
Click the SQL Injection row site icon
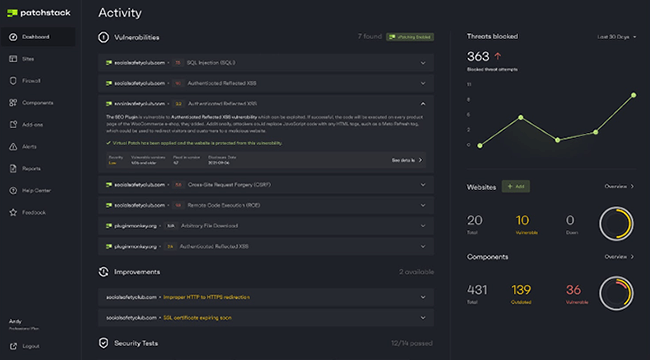tap(109, 63)
